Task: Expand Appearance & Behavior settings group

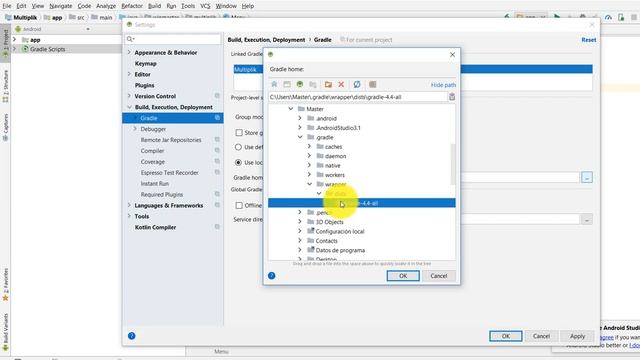Action: tap(129, 52)
